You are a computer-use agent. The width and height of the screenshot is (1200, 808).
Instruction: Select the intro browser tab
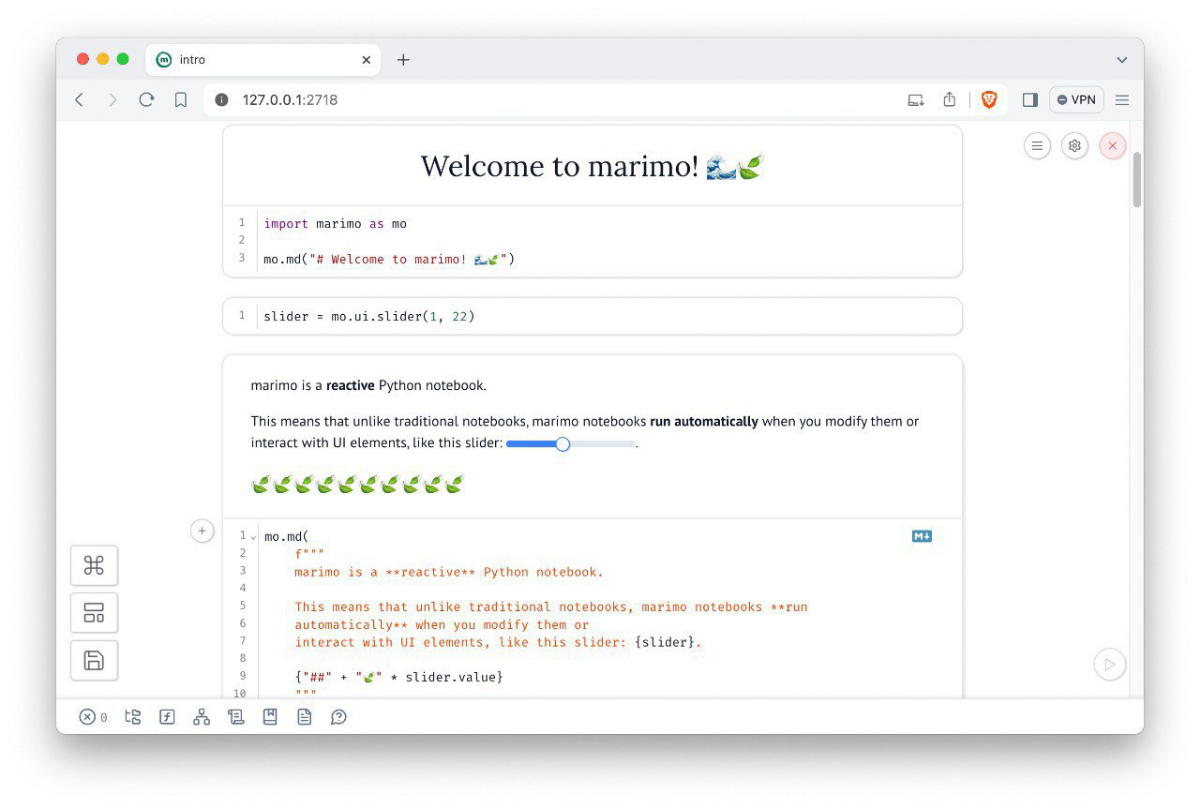point(250,59)
